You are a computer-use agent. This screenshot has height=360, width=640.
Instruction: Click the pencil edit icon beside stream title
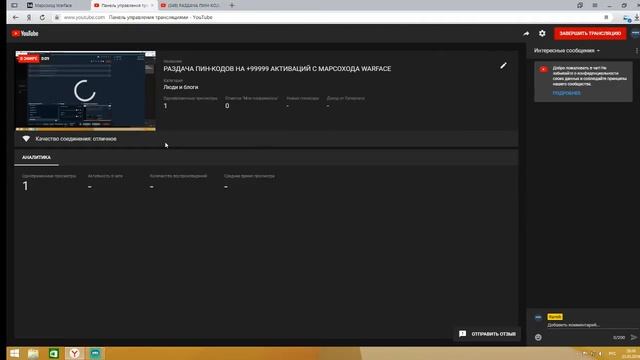503,66
